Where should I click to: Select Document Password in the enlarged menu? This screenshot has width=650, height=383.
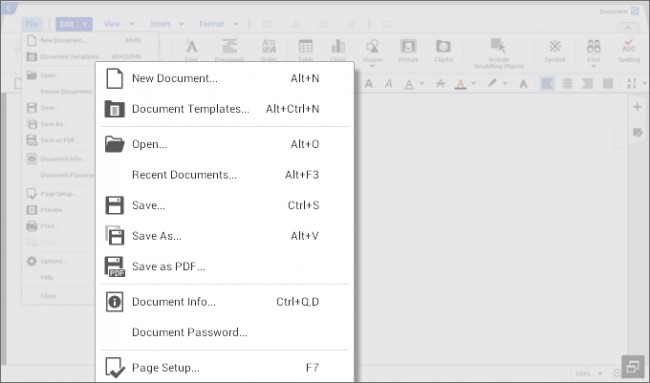225,332
